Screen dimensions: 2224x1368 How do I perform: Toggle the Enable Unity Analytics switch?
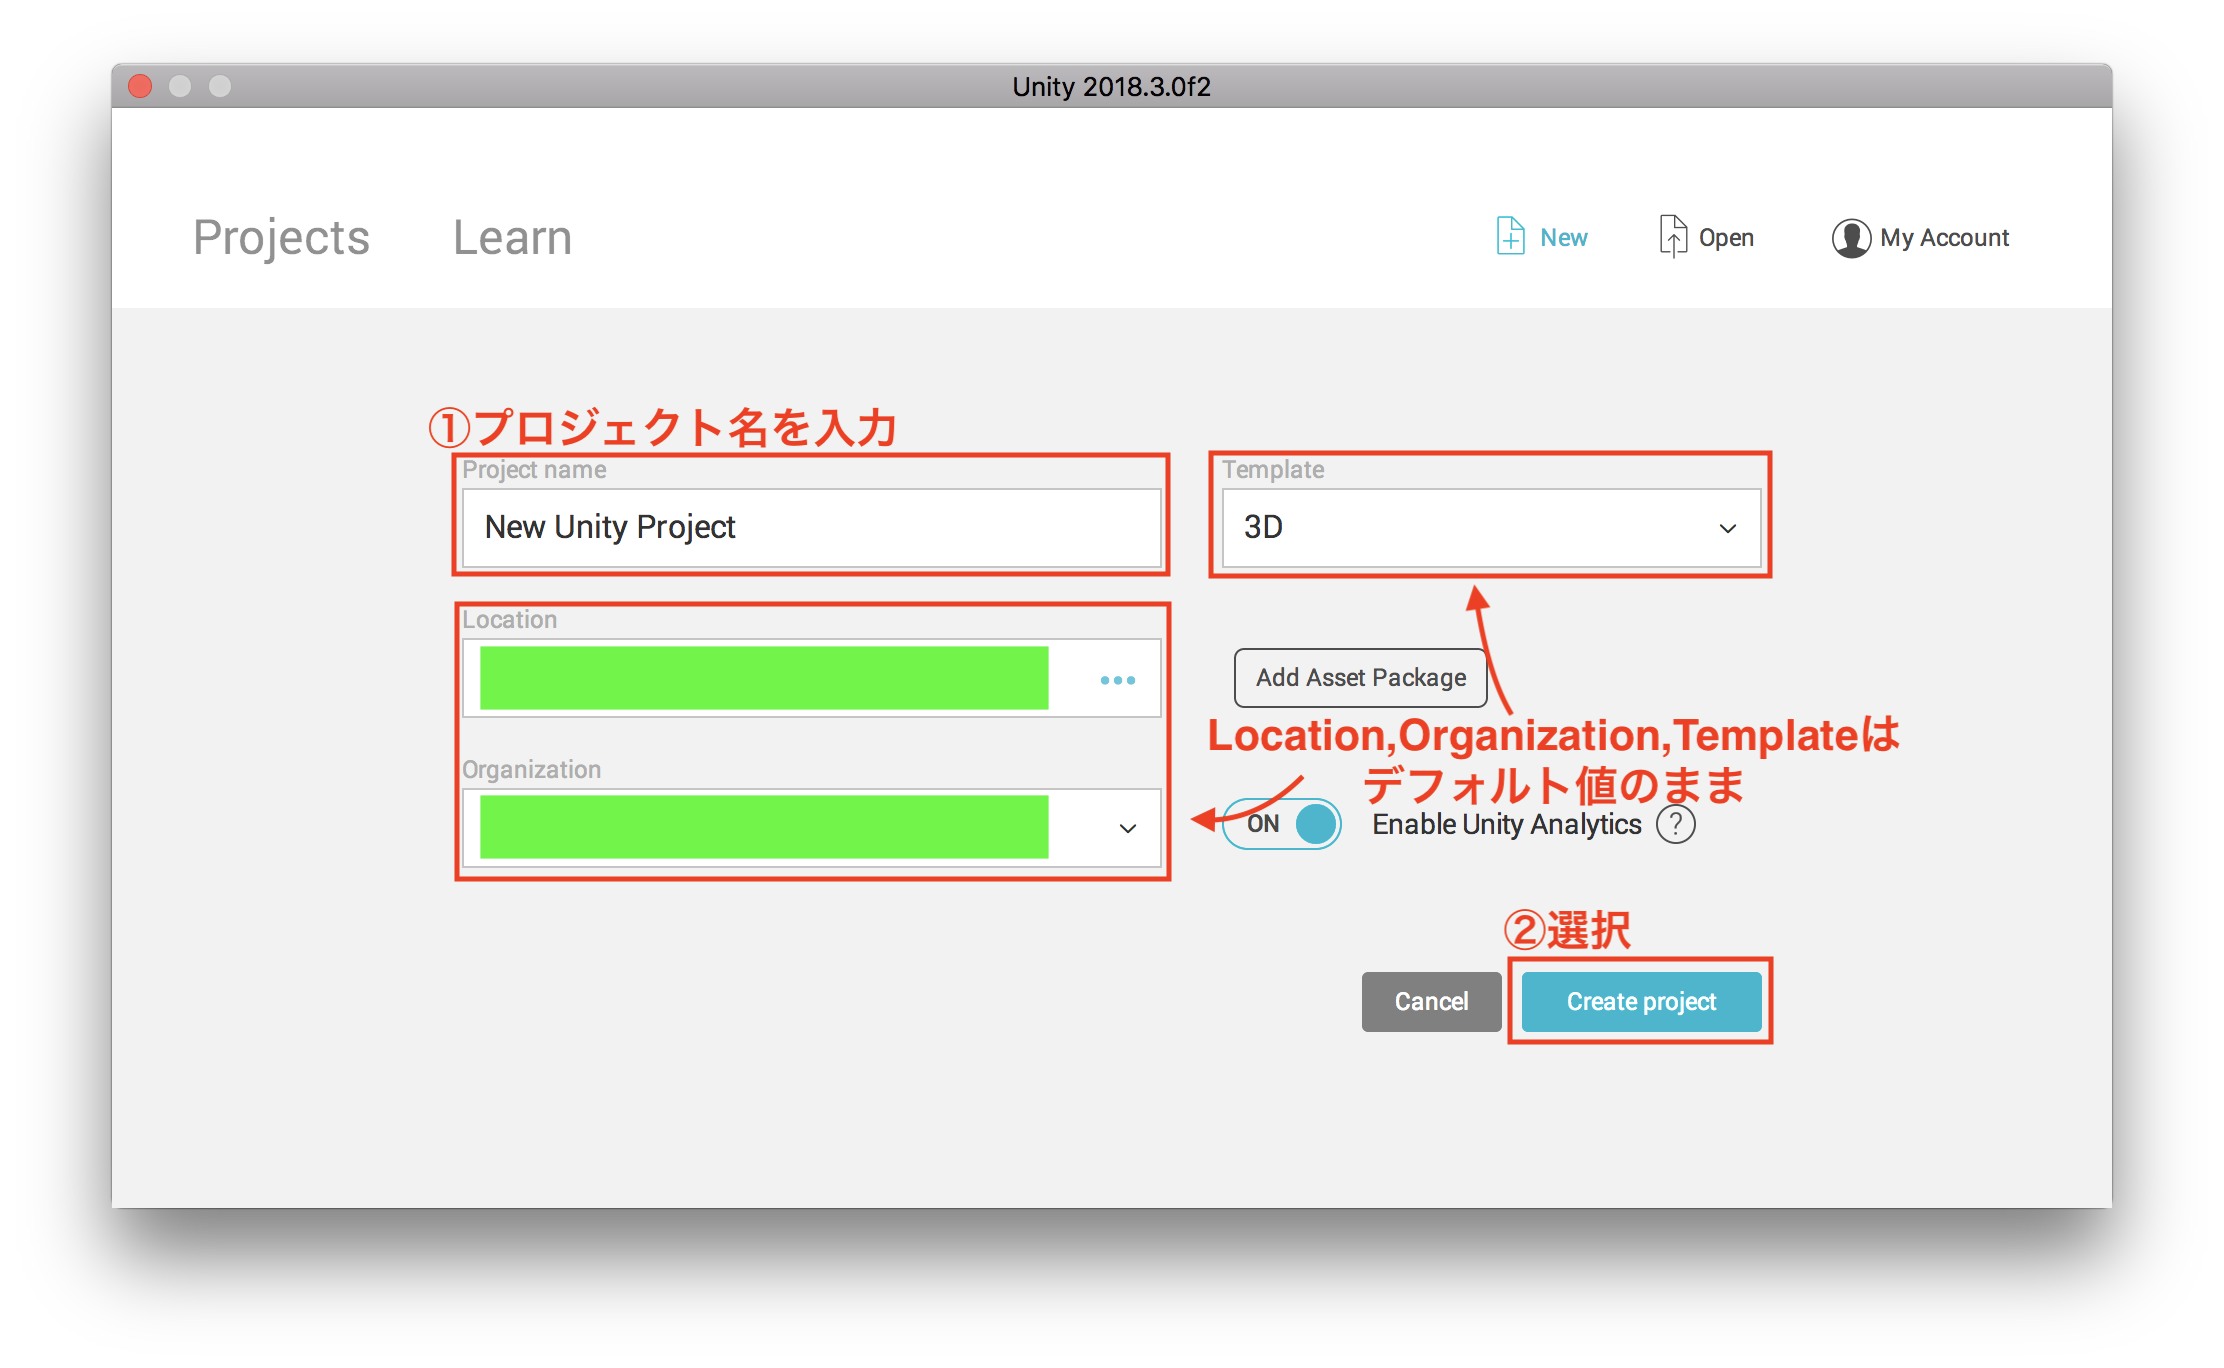click(1281, 824)
